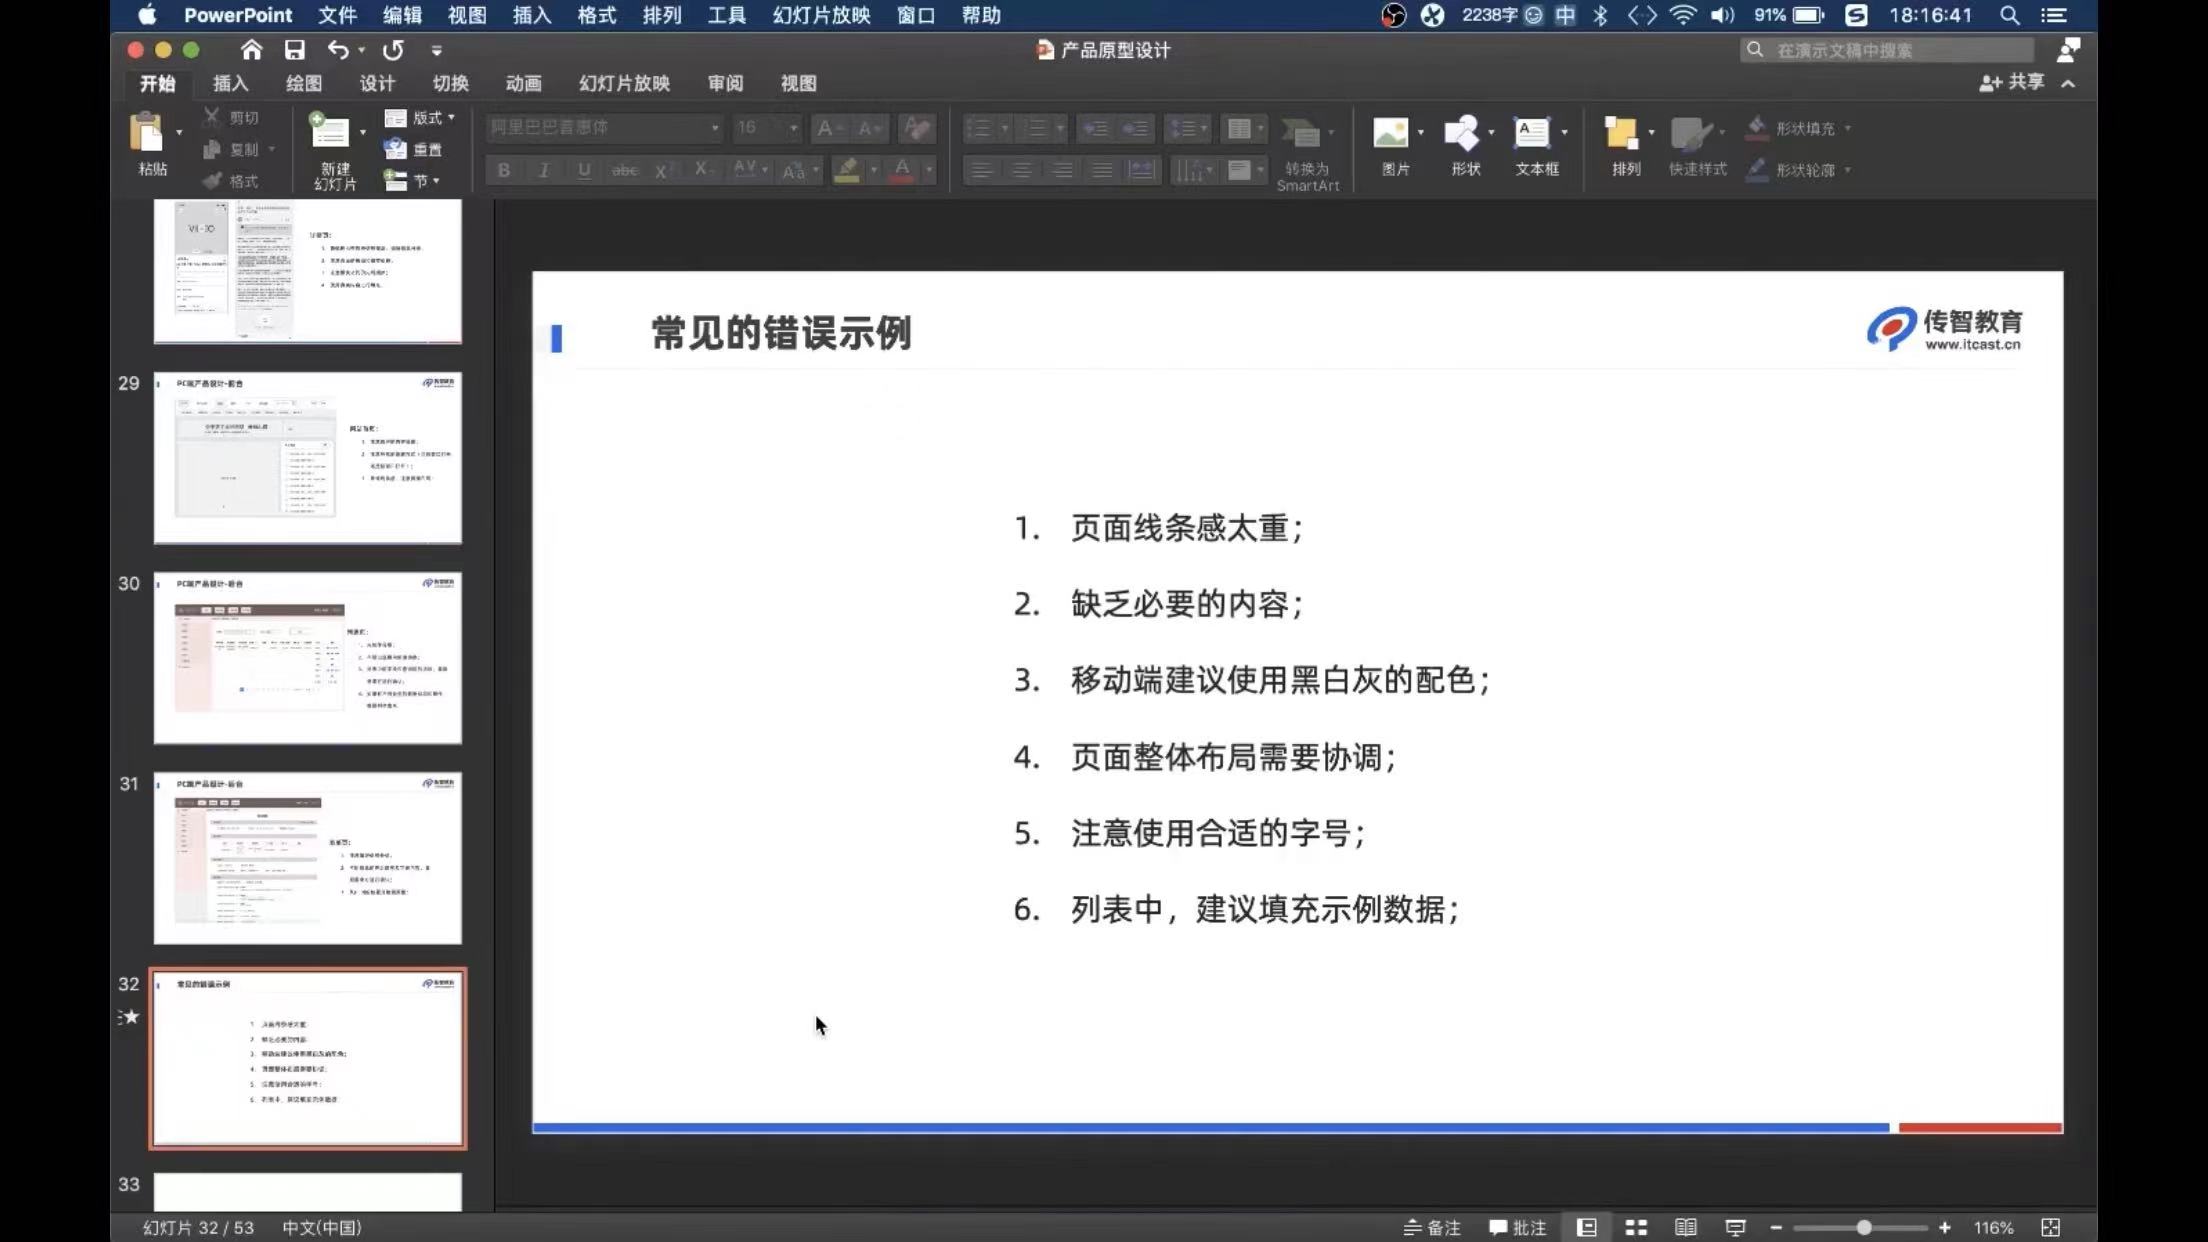
Task: Select normal view mode button
Action: (1587, 1227)
